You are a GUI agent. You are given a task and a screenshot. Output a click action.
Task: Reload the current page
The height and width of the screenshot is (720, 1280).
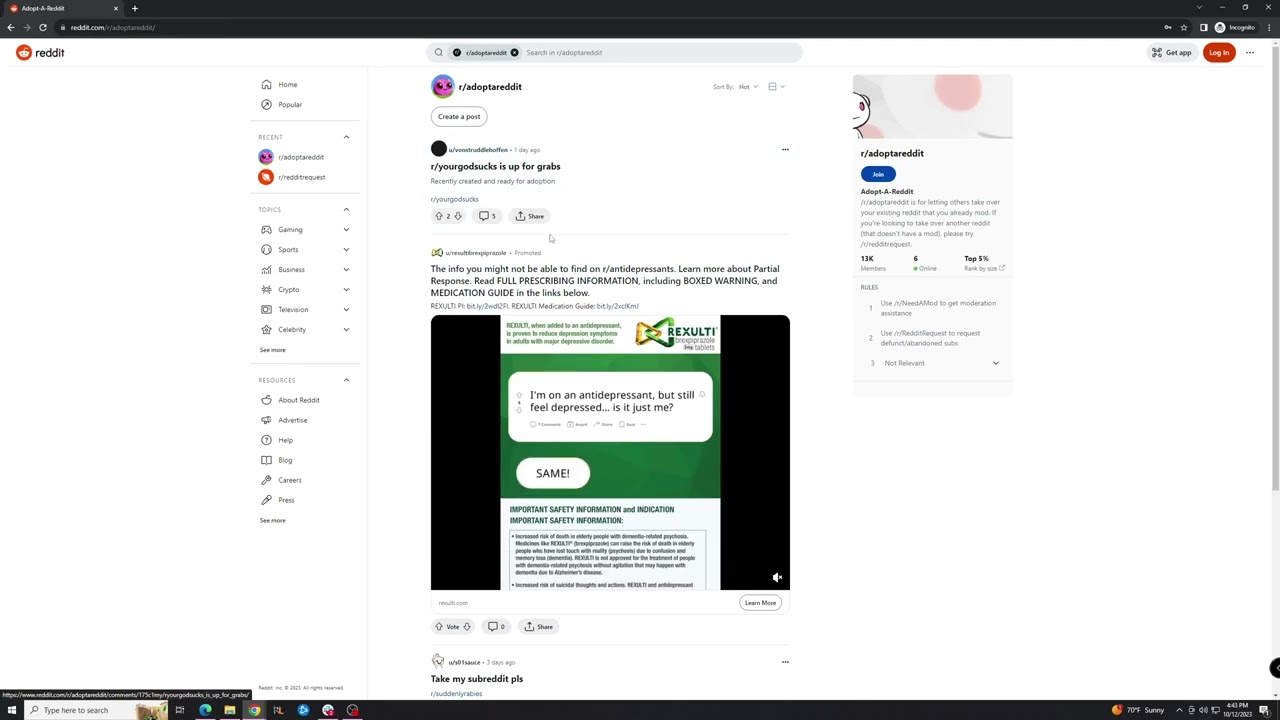tap(43, 27)
